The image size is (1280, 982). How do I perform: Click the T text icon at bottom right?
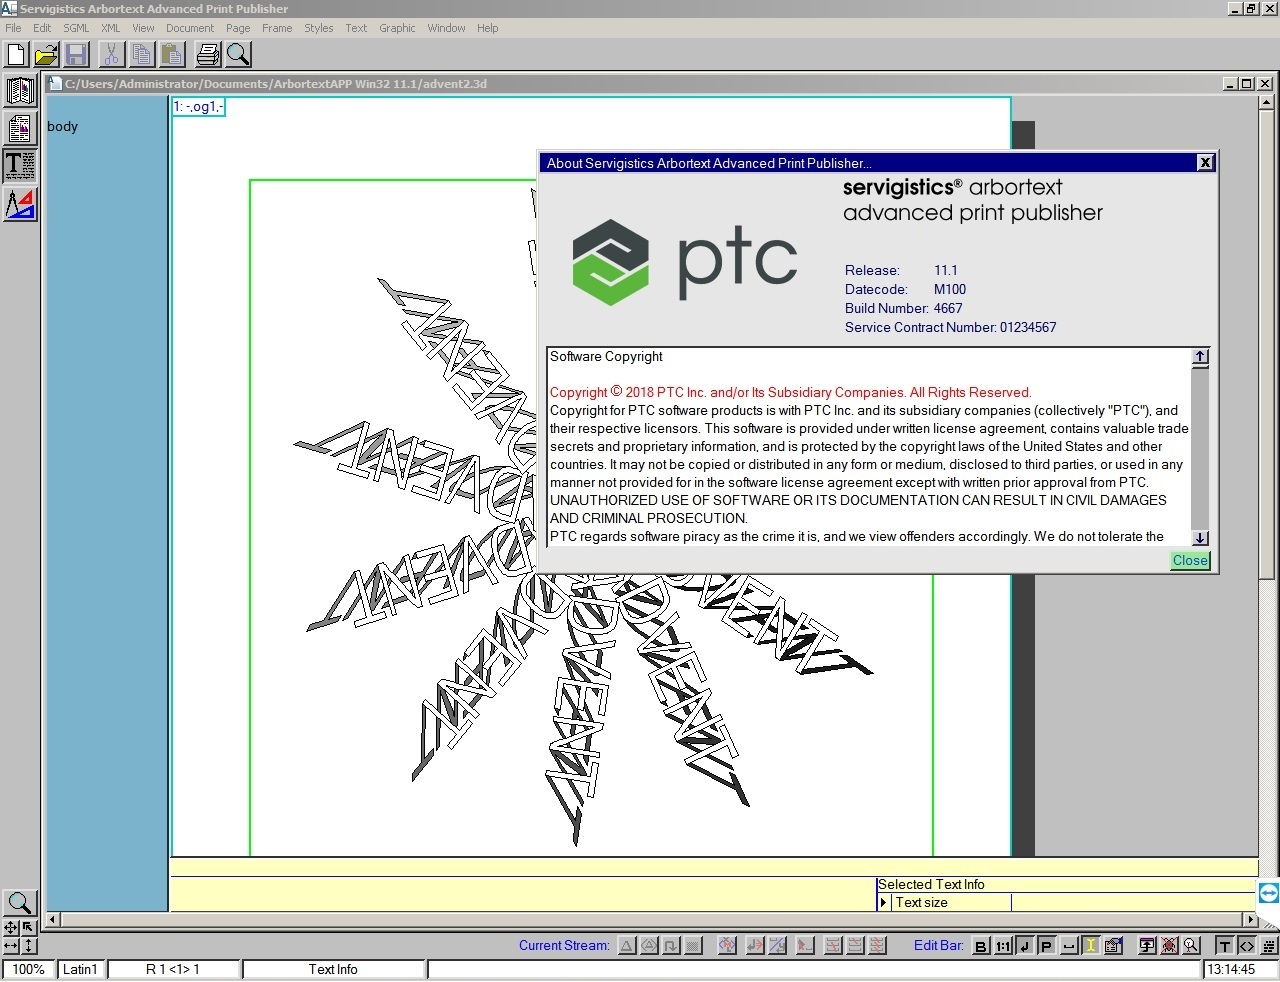tap(1224, 945)
